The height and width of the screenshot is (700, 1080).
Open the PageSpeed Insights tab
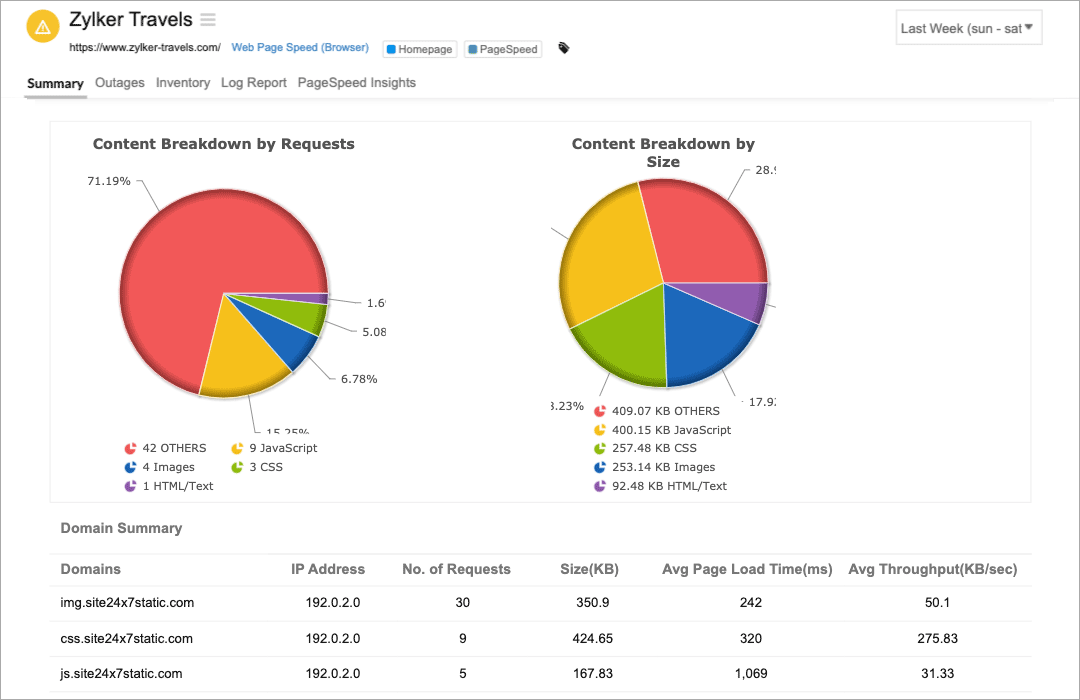click(x=356, y=83)
